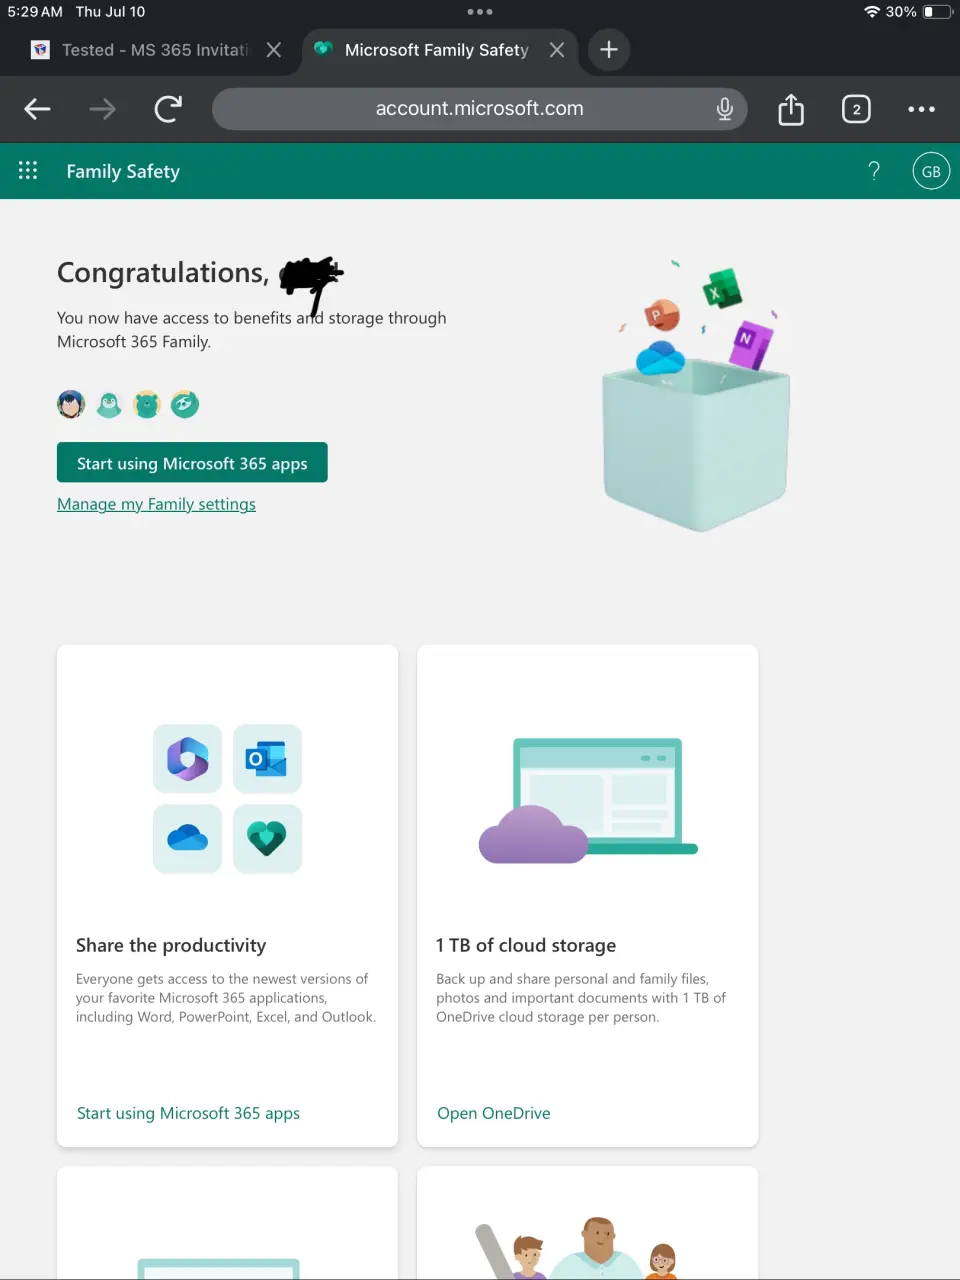Click the cloud storage laptop illustration
960x1280 pixels.
pyautogui.click(x=588, y=800)
